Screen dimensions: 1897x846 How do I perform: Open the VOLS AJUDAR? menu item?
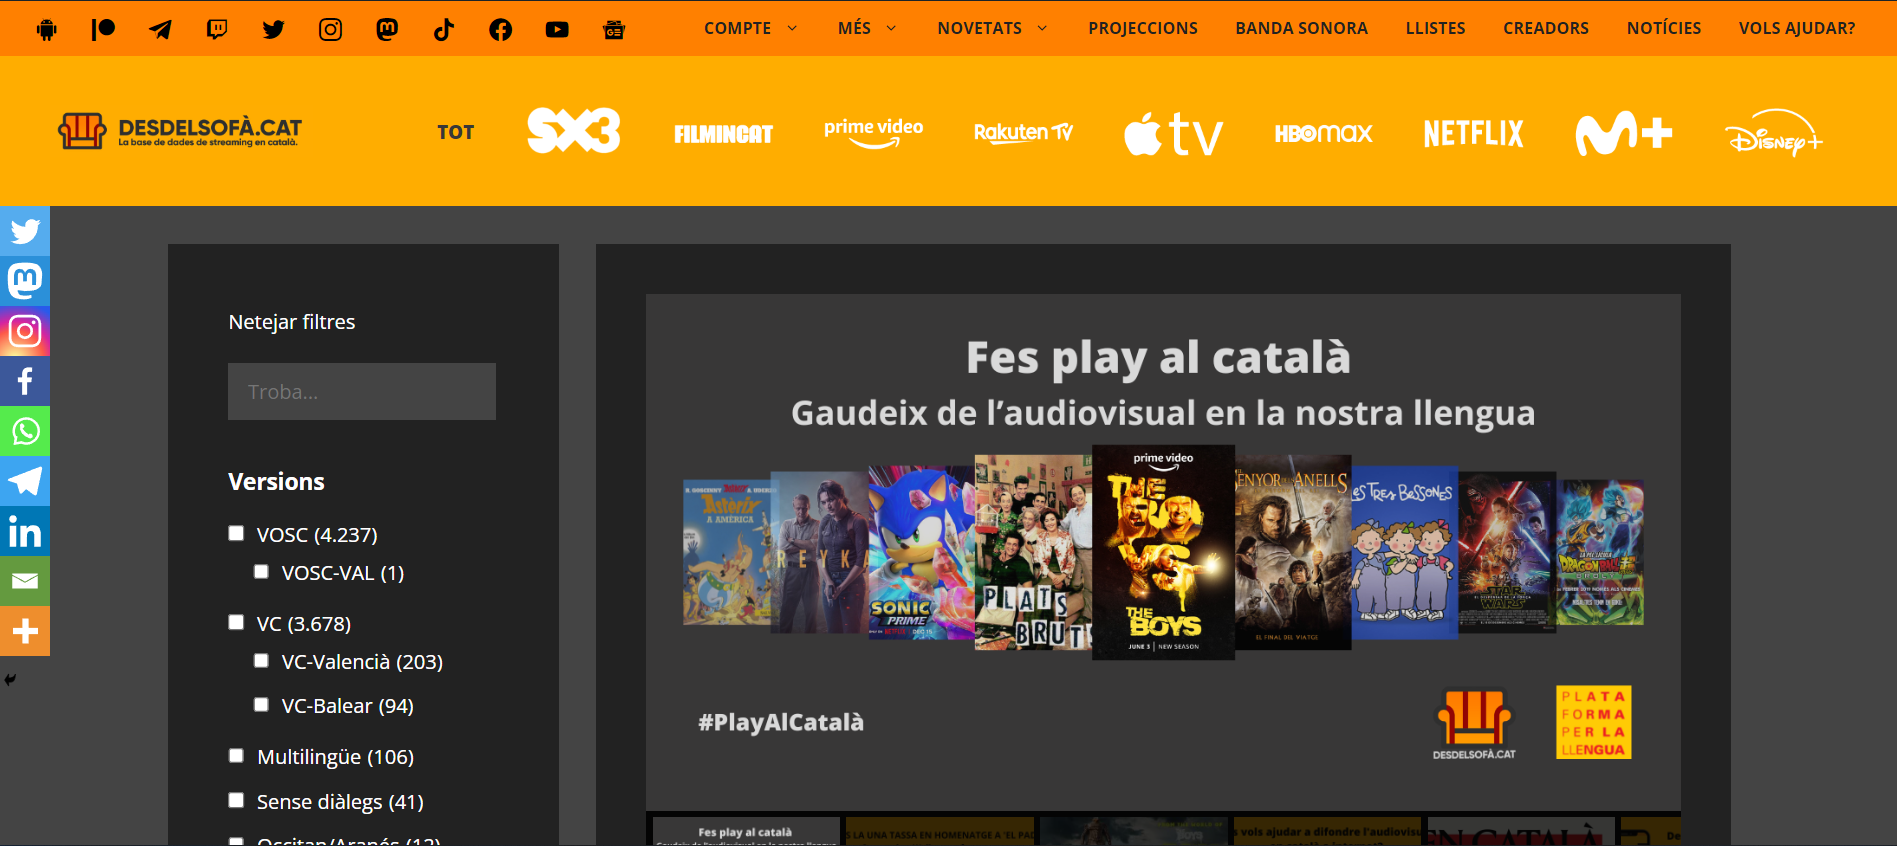[x=1797, y=29]
